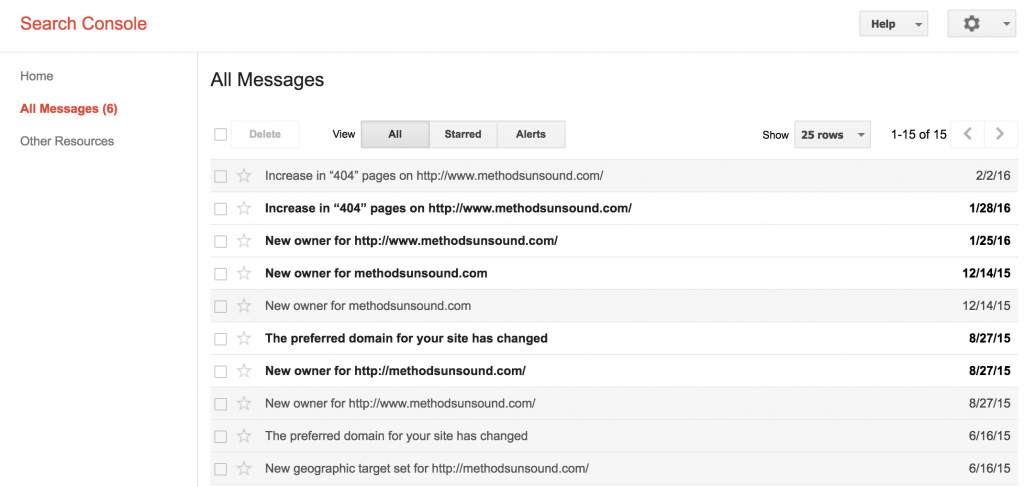Star the non-bold 12/14/15 New owner message
Image resolution: width=1024 pixels, height=487 pixels.
[x=244, y=306]
